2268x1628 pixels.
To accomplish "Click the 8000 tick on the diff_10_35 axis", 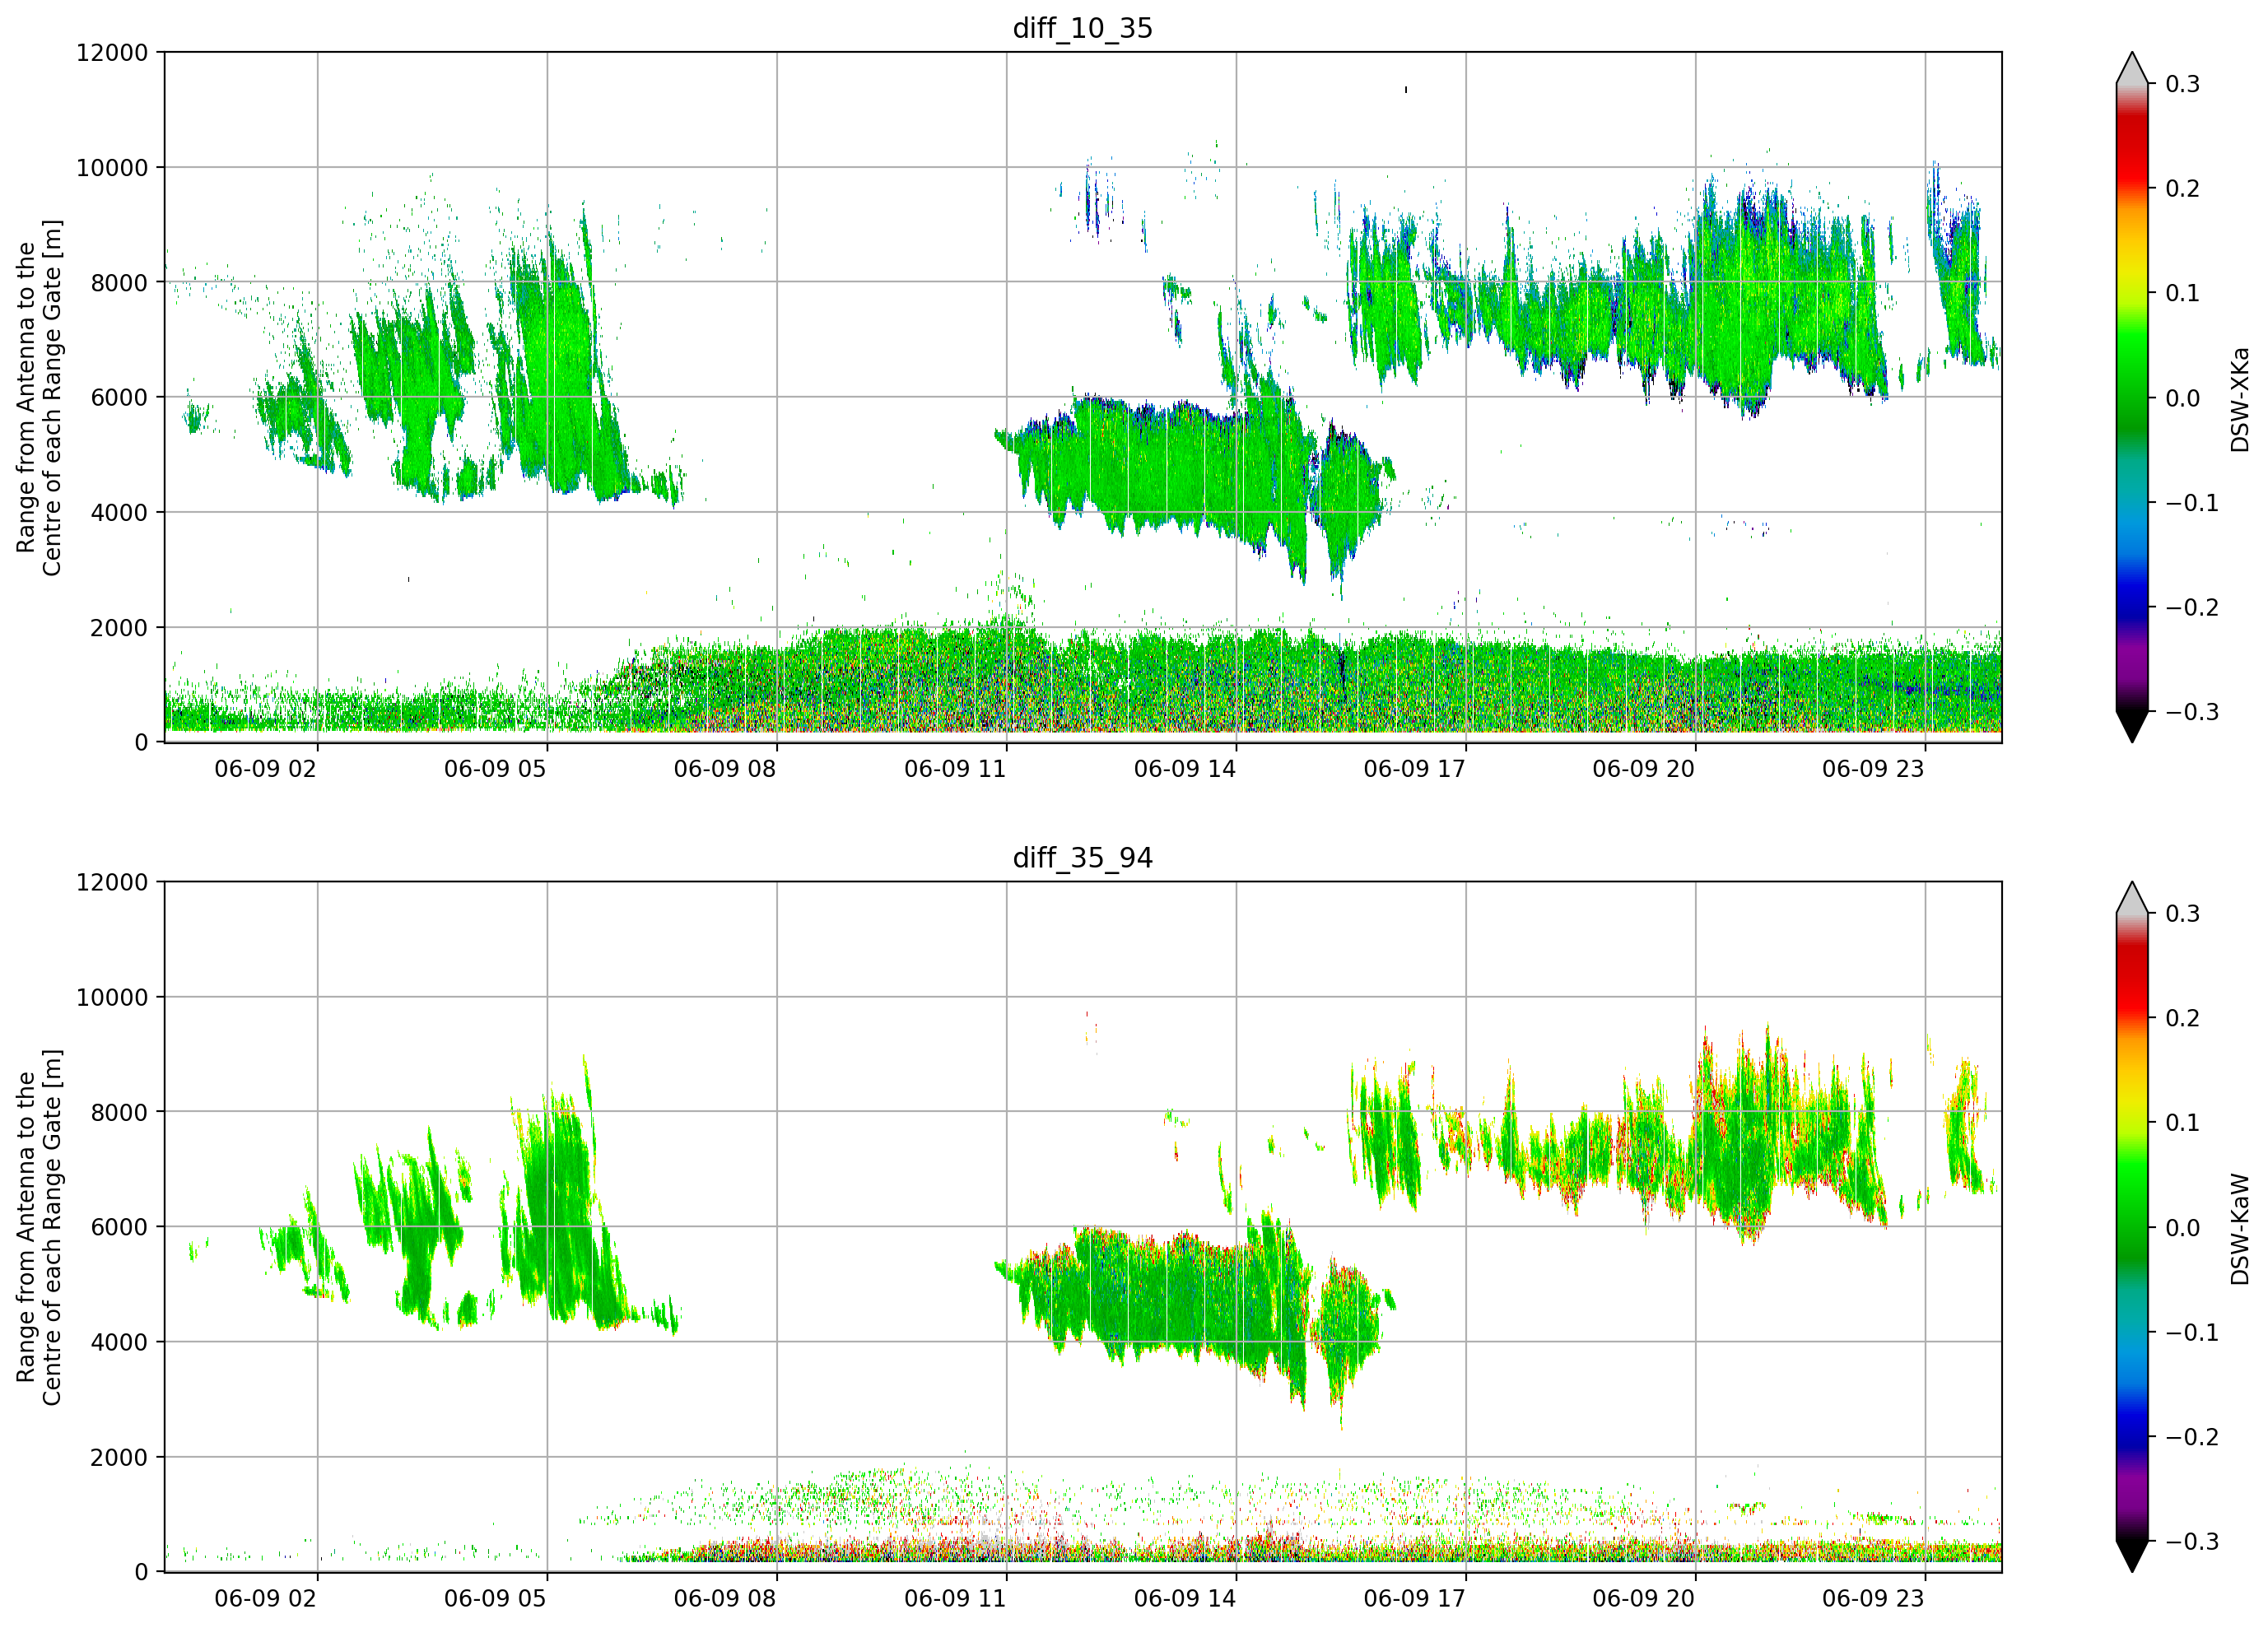I will tap(119, 282).
